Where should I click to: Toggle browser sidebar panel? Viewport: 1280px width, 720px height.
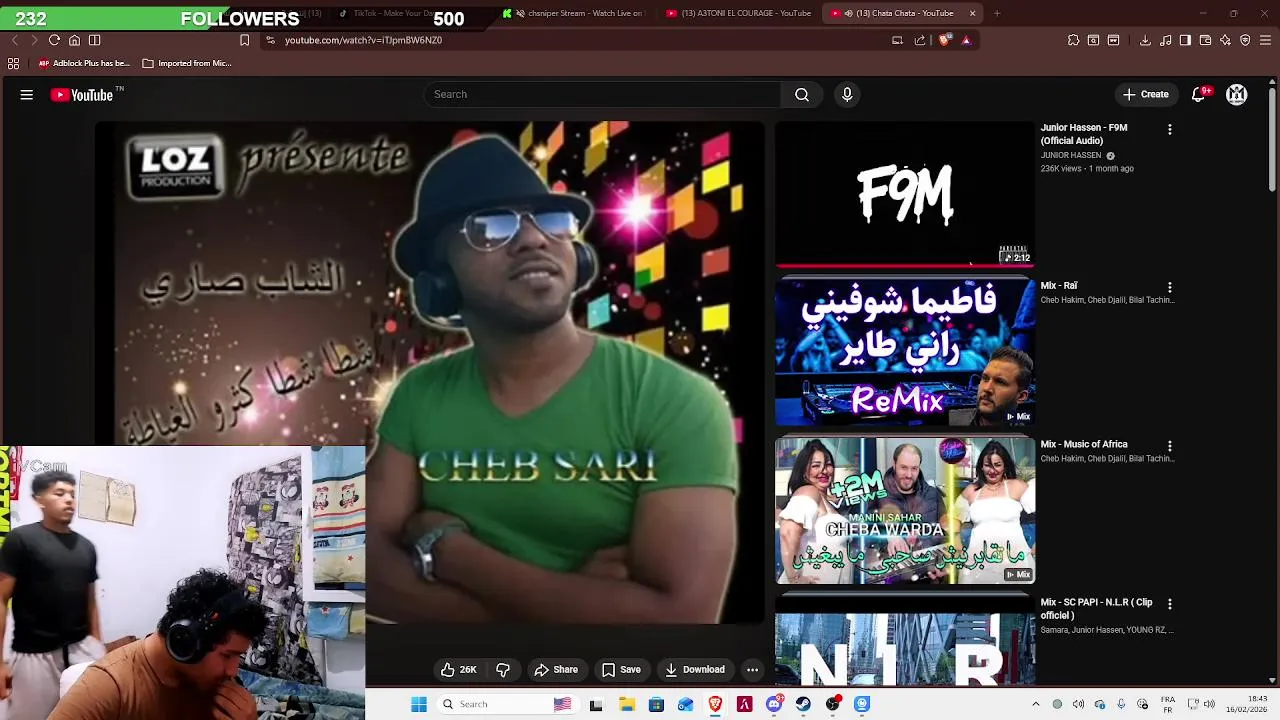pos(1185,40)
